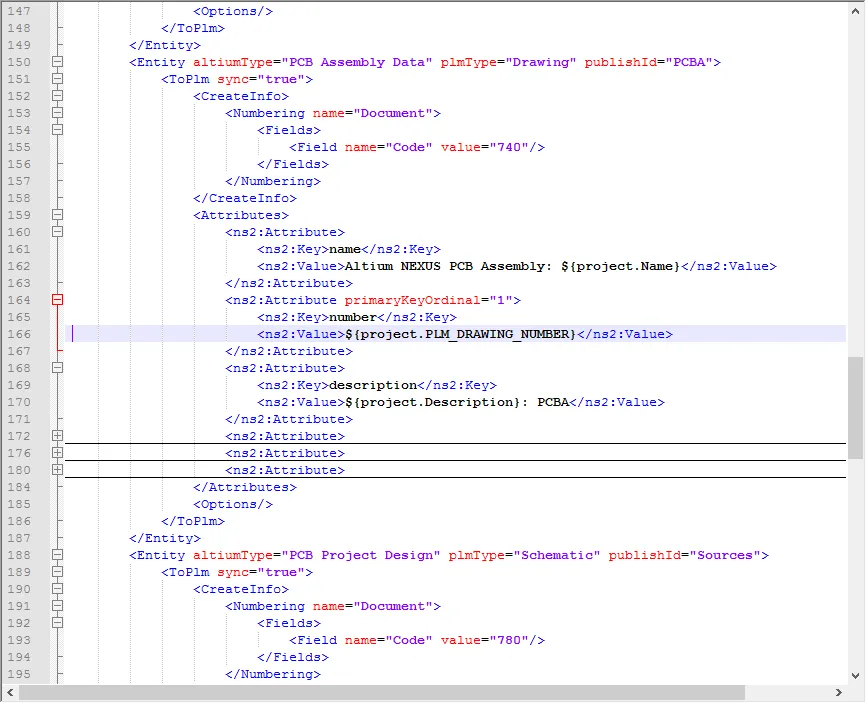
Task: Click the vertical scrollbar up arrow
Action: coord(856,10)
